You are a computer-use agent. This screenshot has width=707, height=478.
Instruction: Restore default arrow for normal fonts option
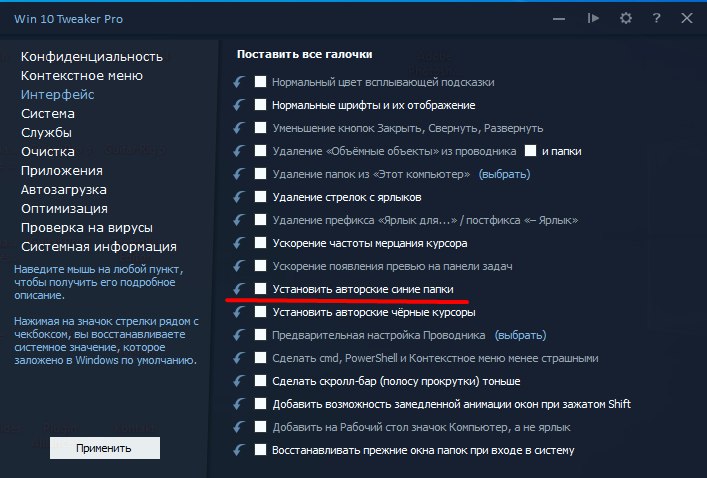coord(239,105)
